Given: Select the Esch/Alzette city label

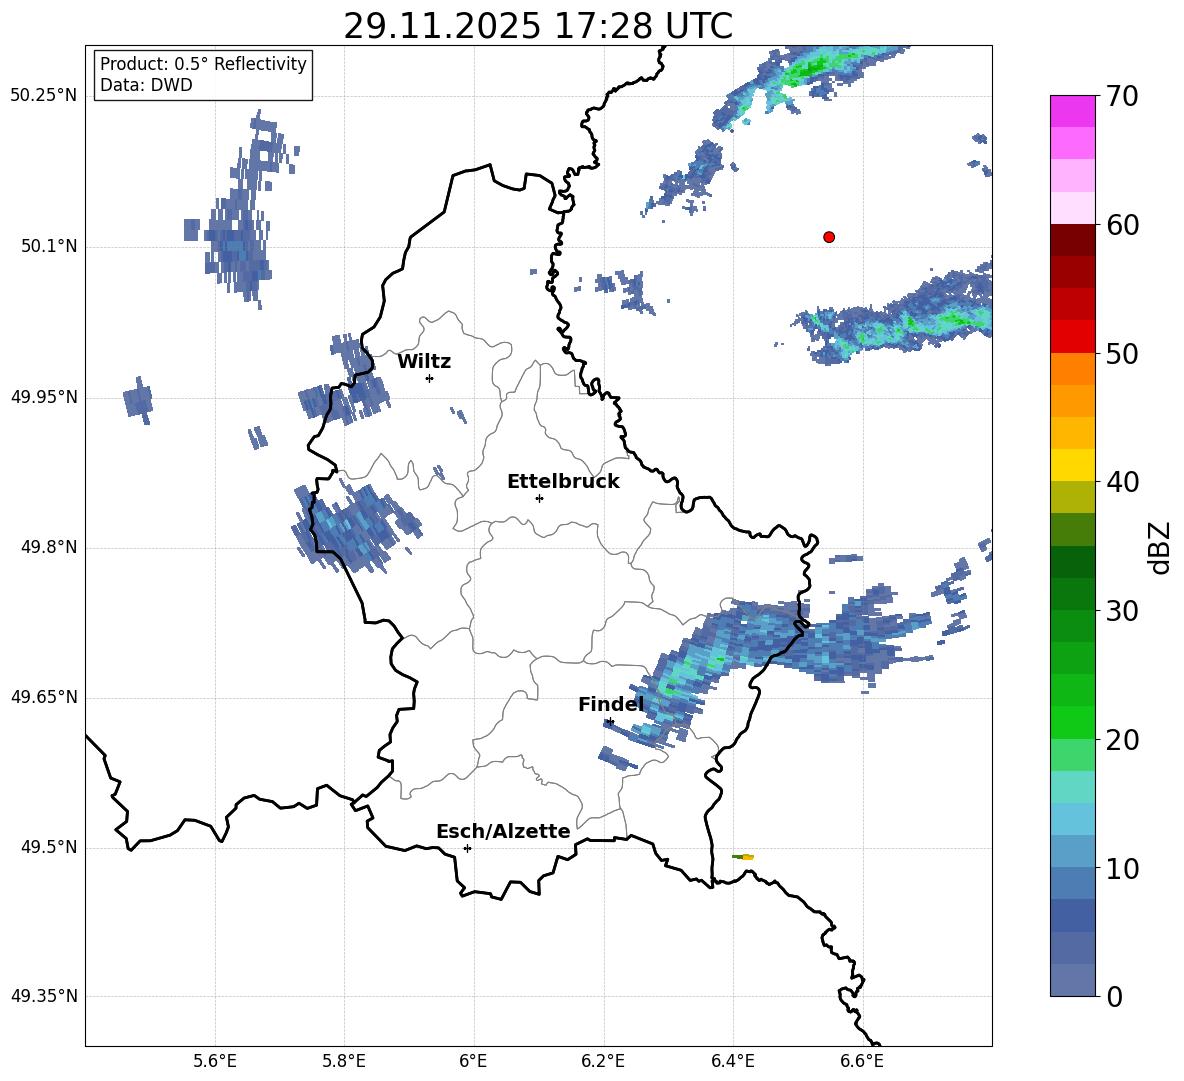Looking at the screenshot, I should point(503,831).
